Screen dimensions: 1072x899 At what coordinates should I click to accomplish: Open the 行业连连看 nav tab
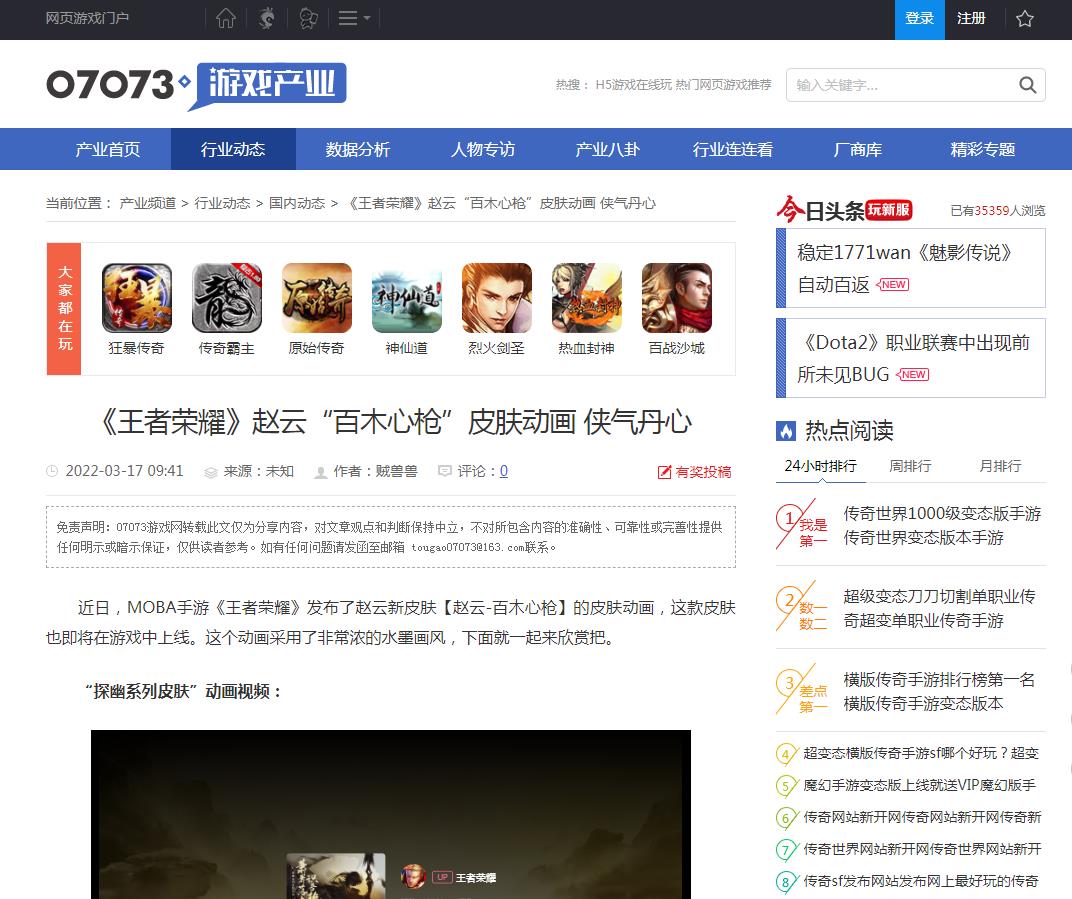coord(733,149)
